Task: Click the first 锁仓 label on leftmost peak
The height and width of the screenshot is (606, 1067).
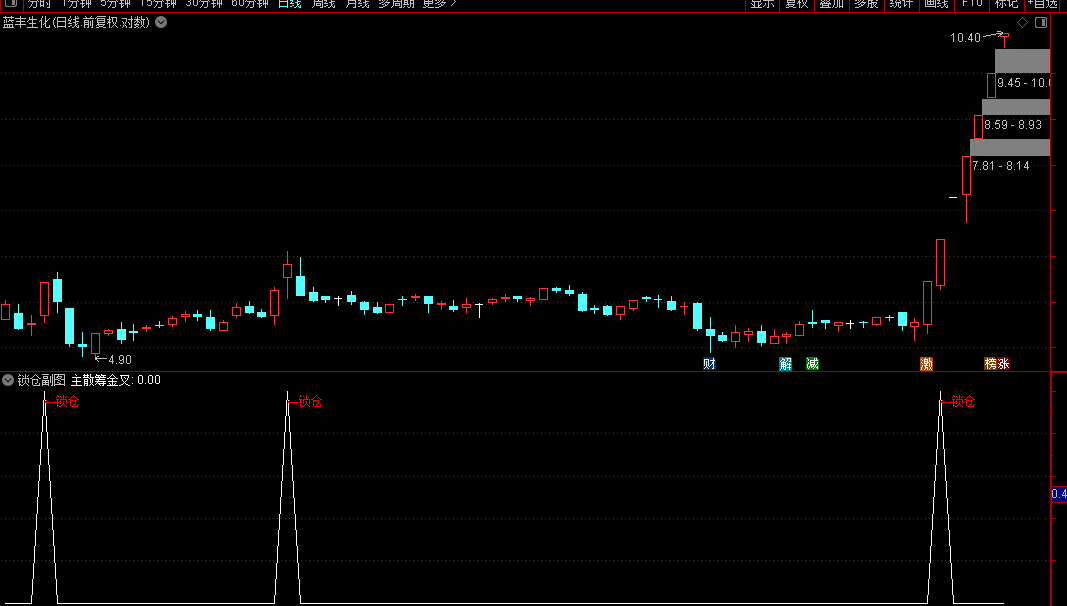Action: tap(67, 402)
